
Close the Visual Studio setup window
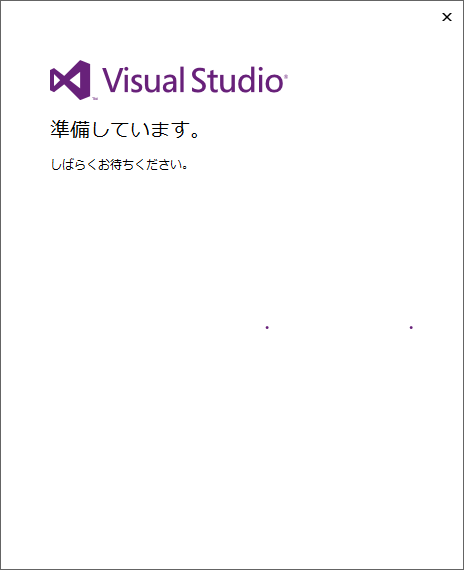(x=447, y=17)
